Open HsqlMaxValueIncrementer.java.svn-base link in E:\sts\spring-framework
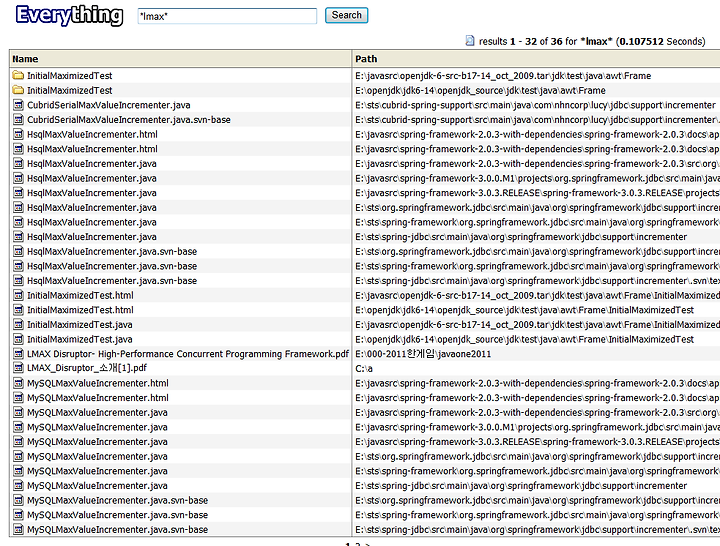The width and height of the screenshot is (720, 546). (112, 266)
